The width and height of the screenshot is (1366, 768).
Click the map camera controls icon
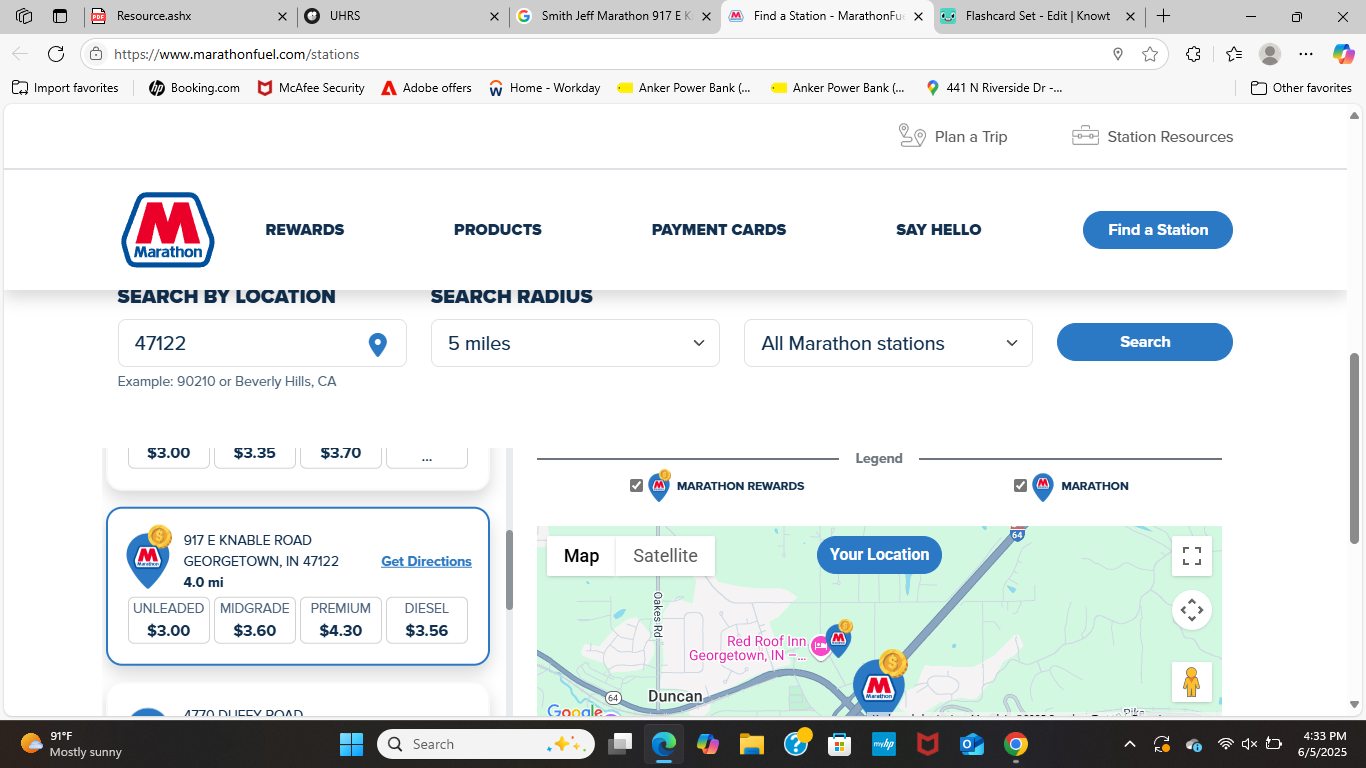[1192, 610]
